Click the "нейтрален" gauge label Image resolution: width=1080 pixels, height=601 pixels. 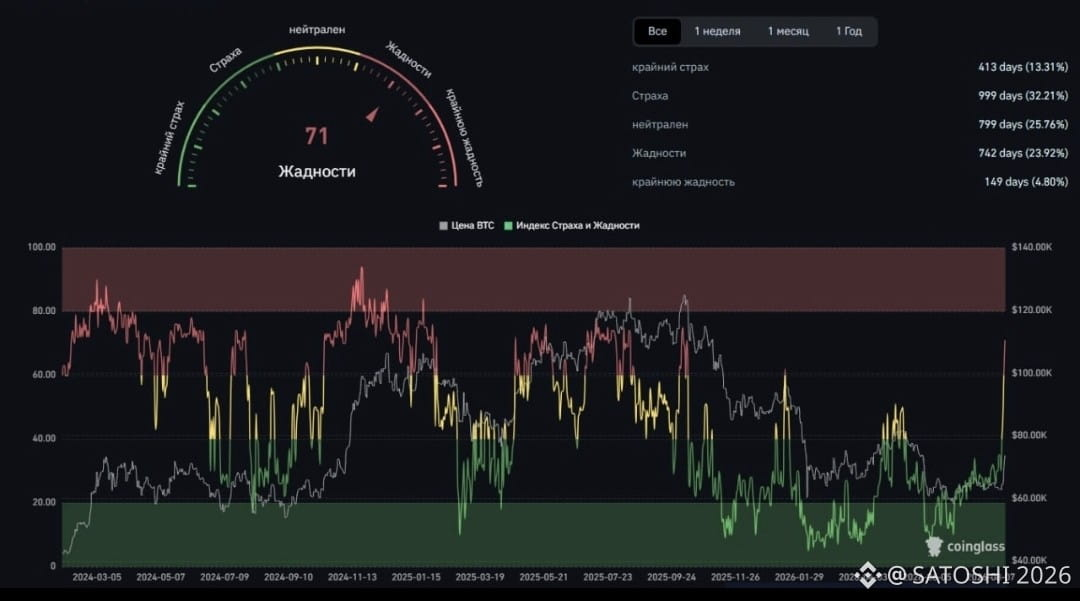pos(317,30)
